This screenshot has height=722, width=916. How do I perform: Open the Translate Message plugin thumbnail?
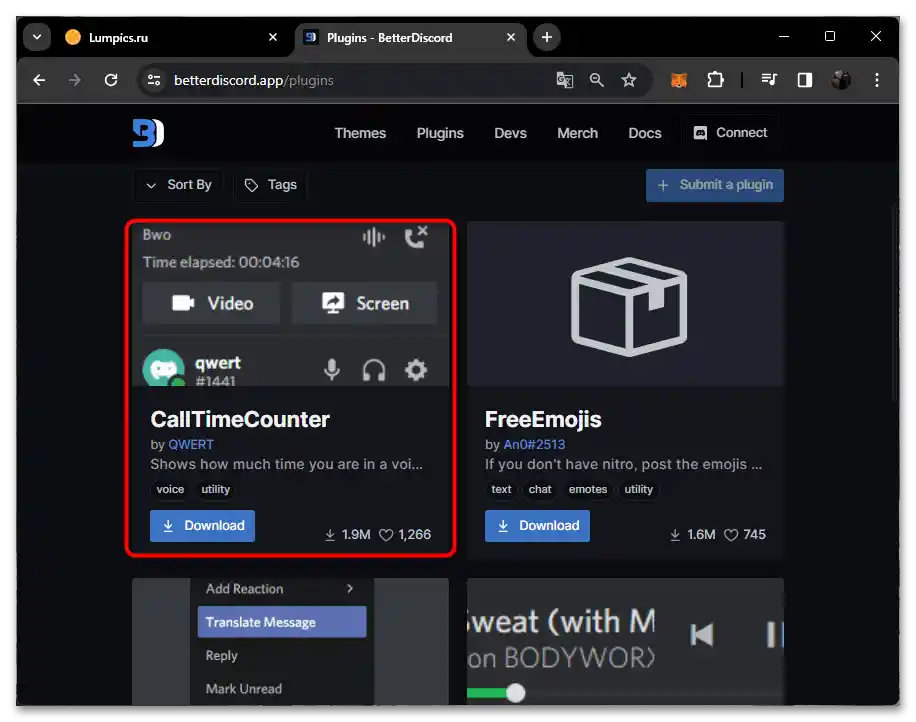290,641
